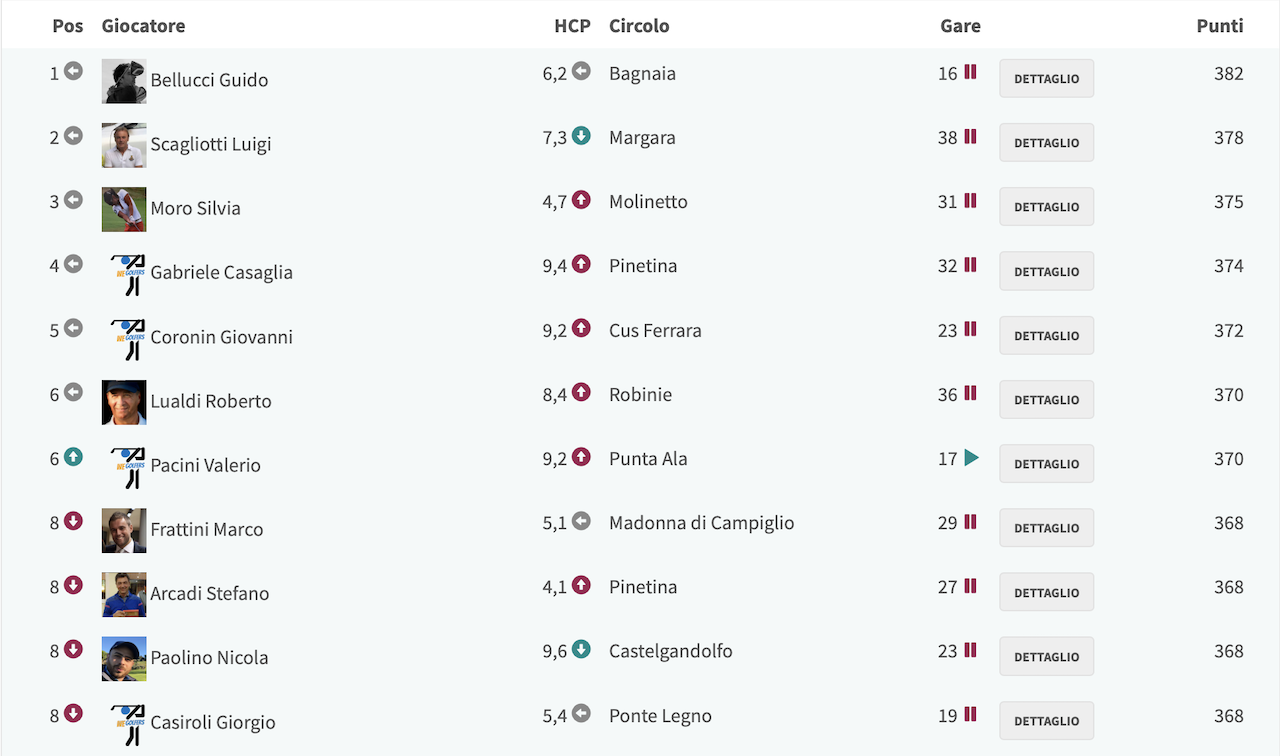Image resolution: width=1280 pixels, height=756 pixels.
Task: Click the play icon beside Pacini Valerio's Gare
Action: pos(971,458)
